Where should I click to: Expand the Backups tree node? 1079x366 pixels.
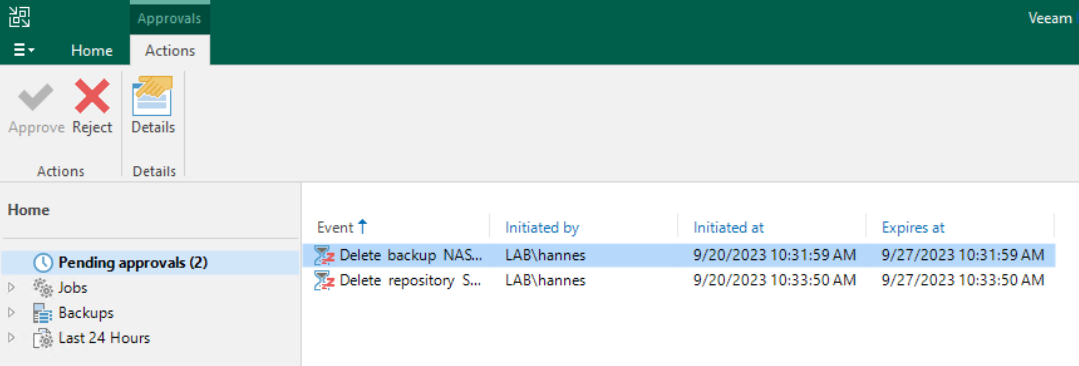click(x=11, y=313)
